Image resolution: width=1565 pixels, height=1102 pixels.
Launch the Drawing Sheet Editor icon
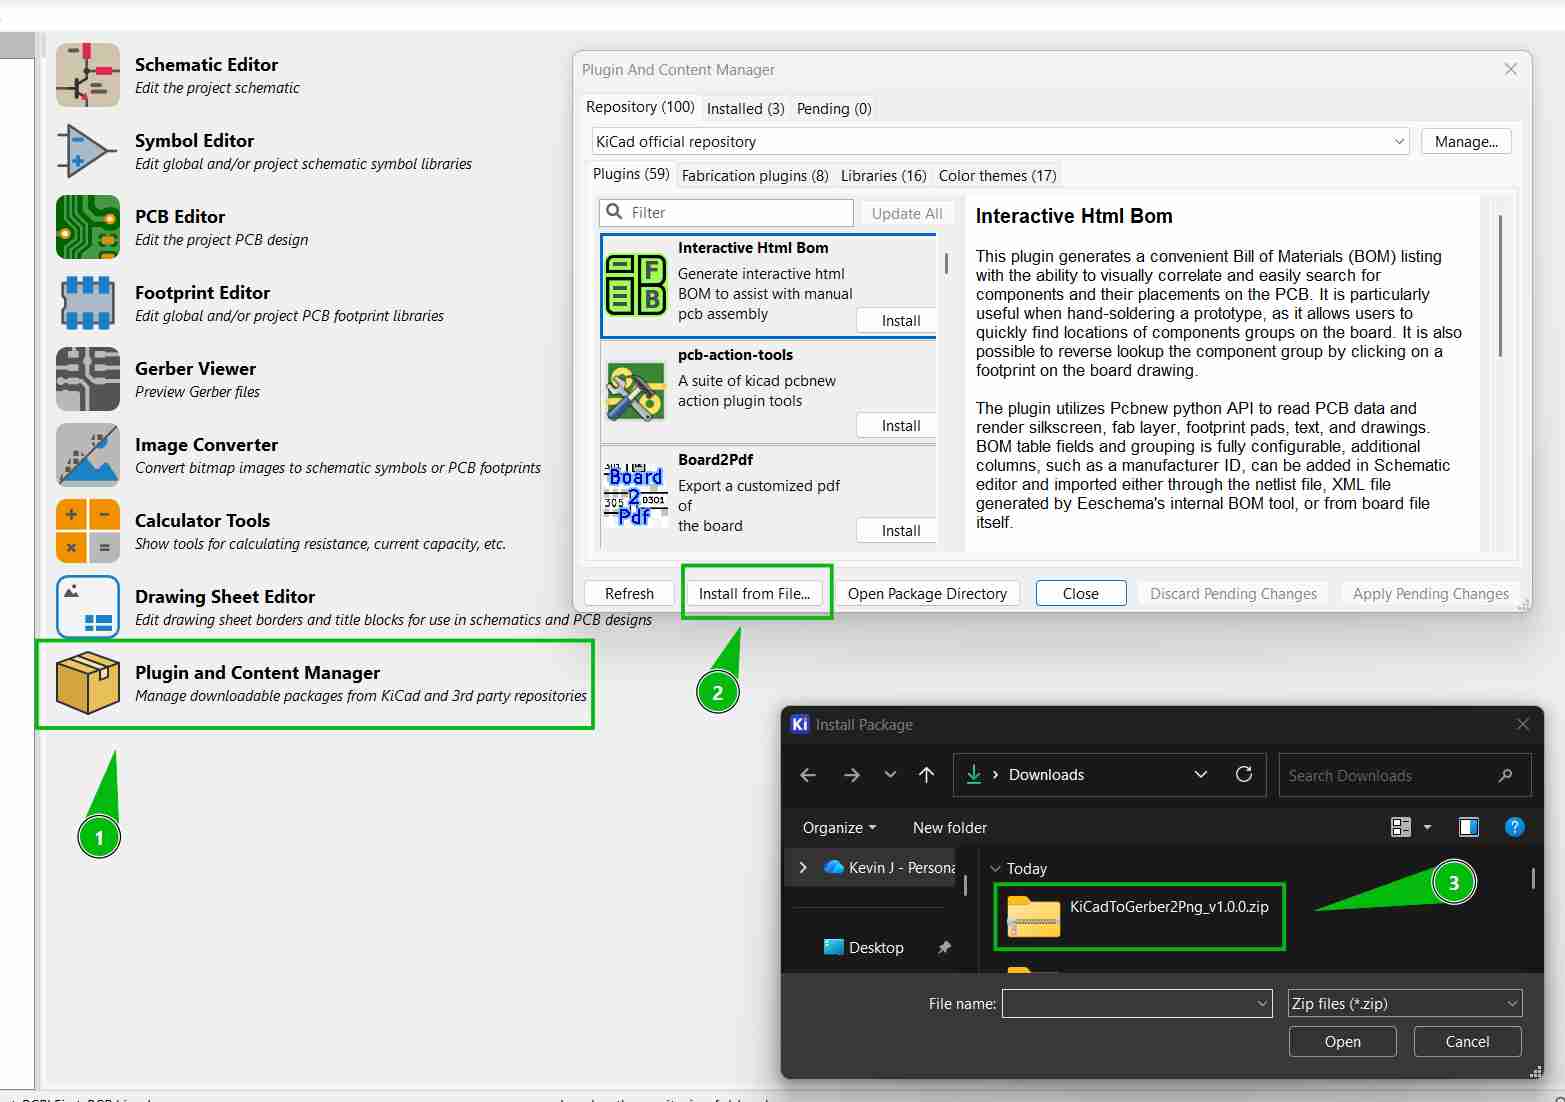(88, 607)
